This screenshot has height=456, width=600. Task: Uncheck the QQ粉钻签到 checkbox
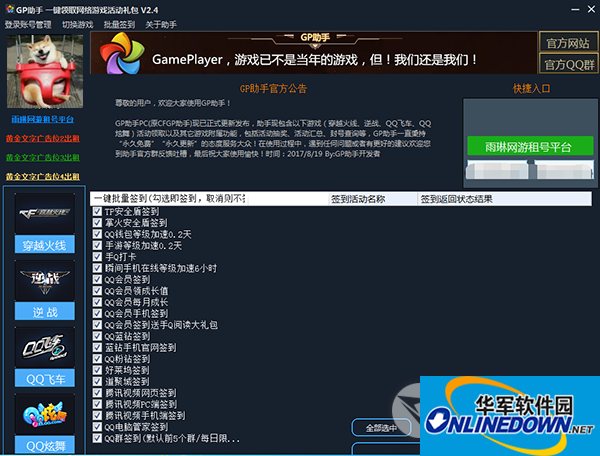(x=97, y=359)
